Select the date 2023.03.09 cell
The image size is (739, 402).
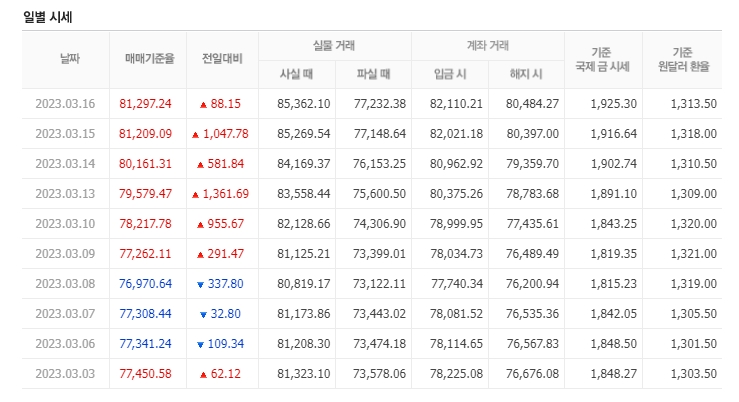(x=65, y=254)
